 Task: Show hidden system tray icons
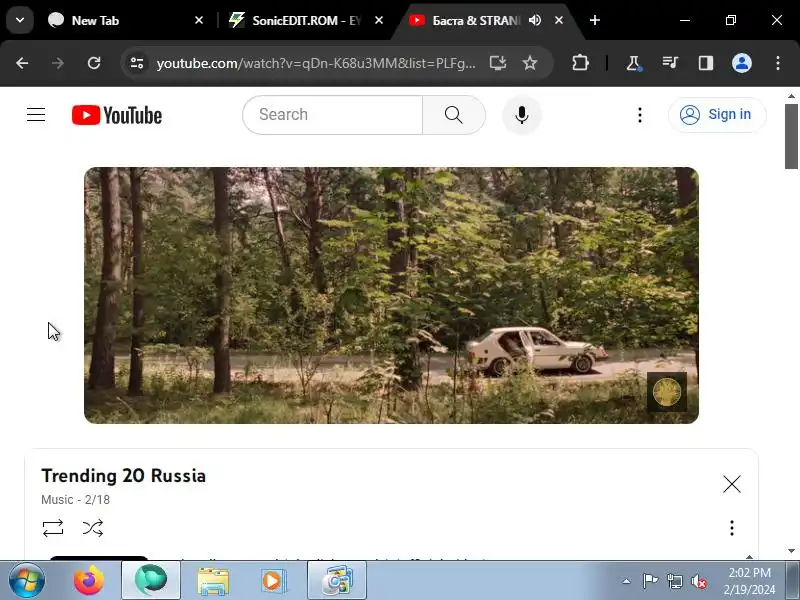point(627,581)
